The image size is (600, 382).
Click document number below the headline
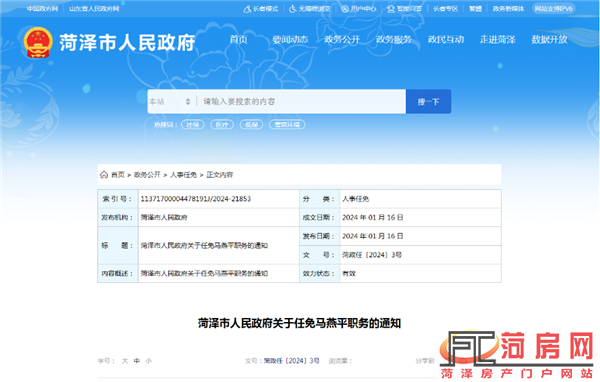click(292, 361)
